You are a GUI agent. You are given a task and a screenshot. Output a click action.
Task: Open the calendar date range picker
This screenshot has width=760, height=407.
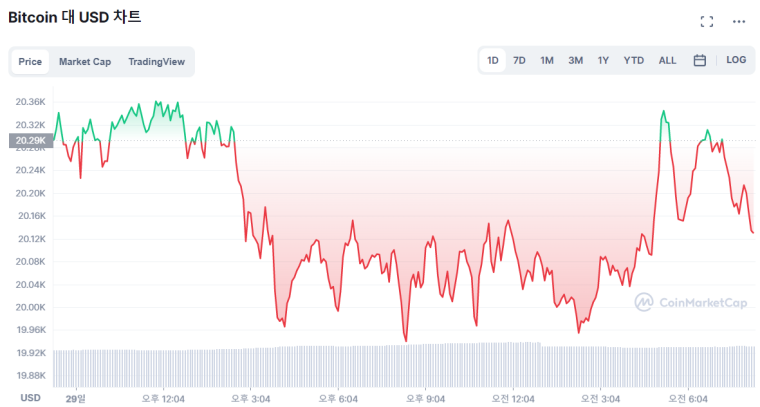(x=700, y=60)
